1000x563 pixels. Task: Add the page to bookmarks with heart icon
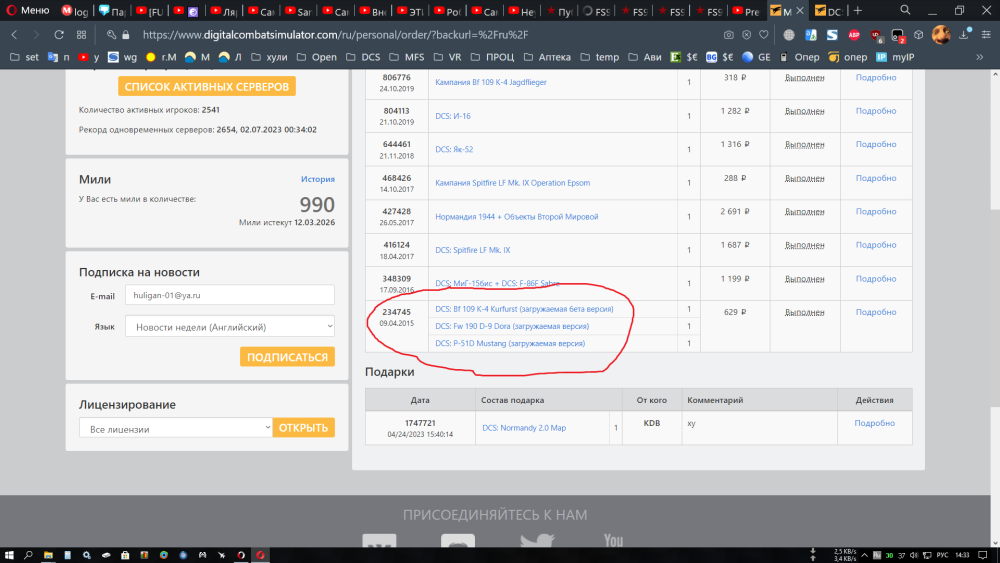coord(763,35)
